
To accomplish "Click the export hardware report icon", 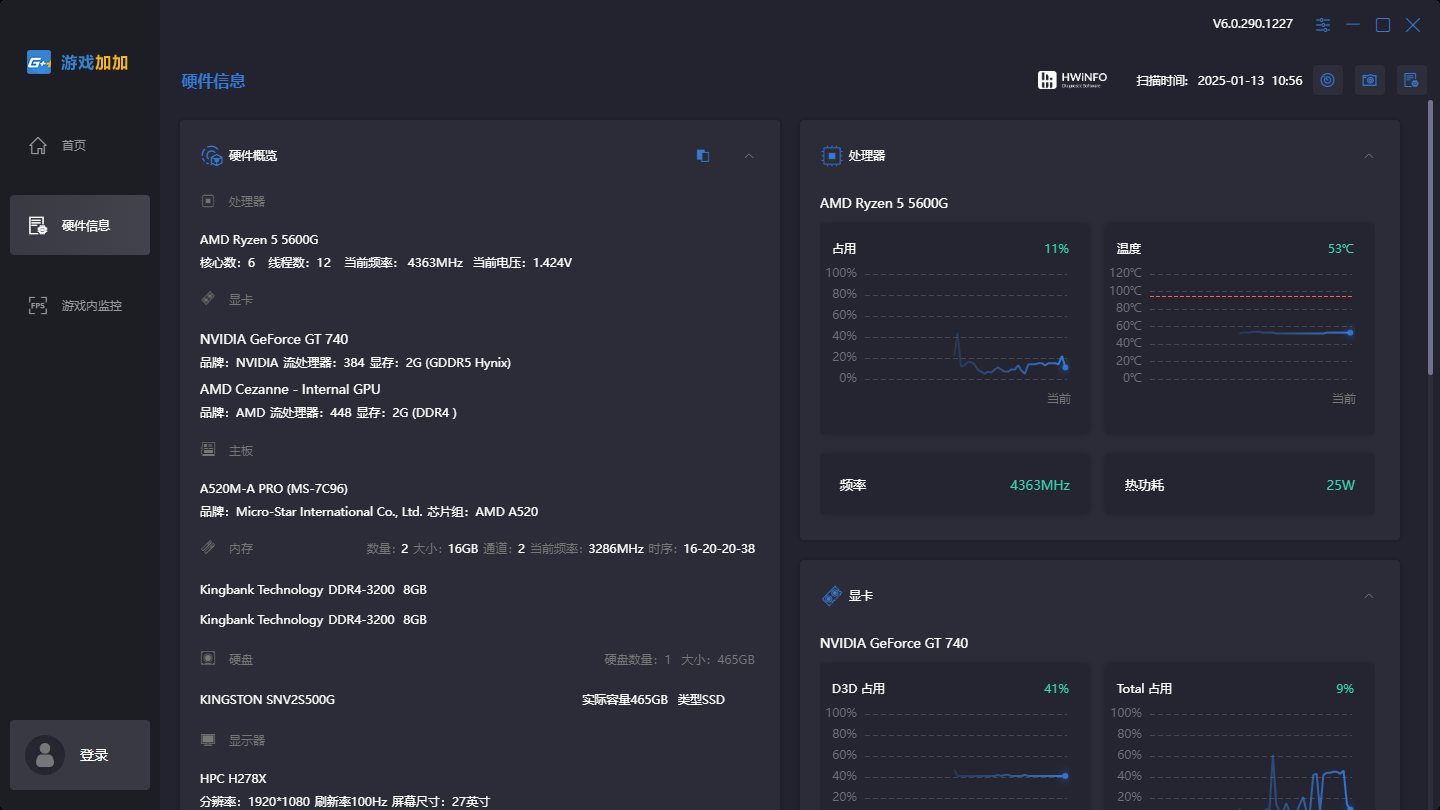I will tap(1411, 80).
